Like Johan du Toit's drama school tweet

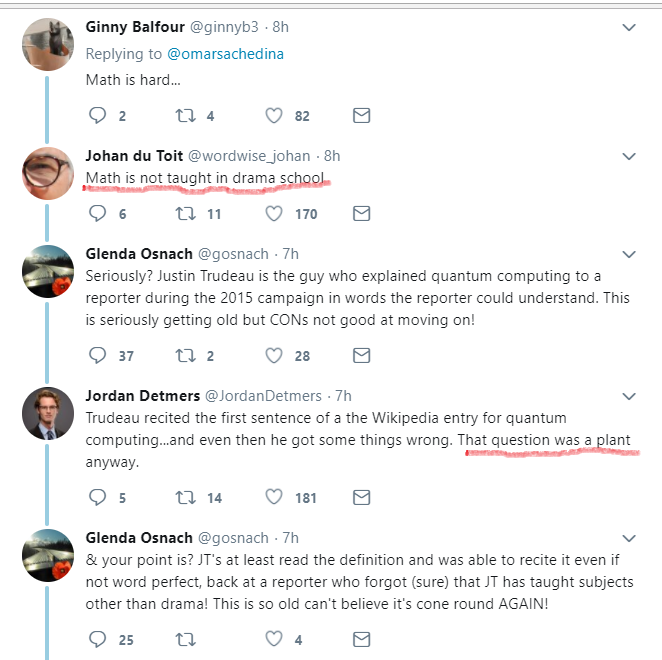click(x=274, y=213)
